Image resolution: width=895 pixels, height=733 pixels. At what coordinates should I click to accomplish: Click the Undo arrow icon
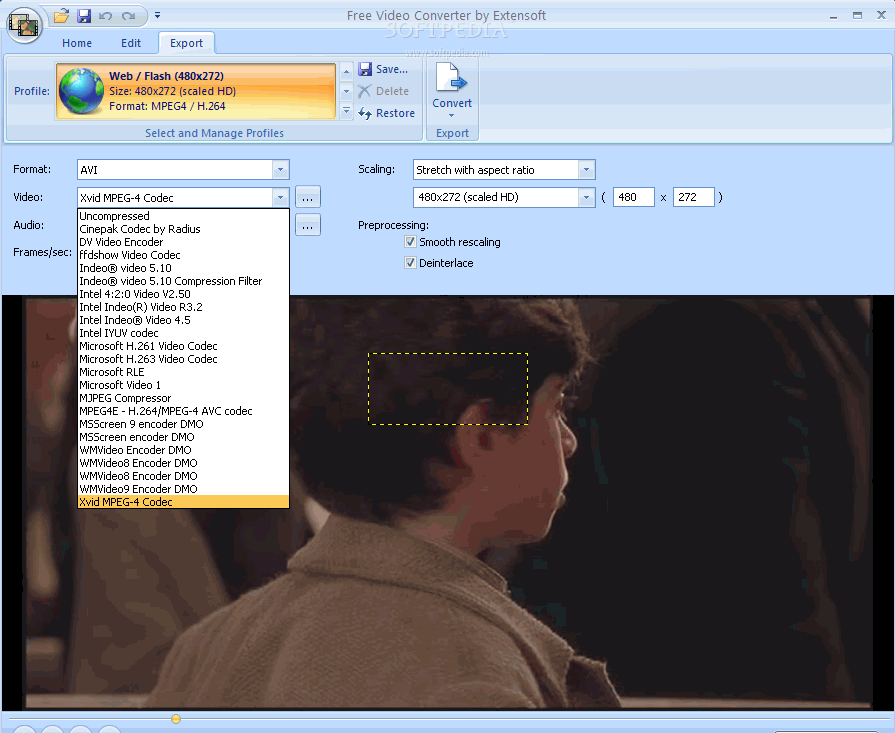106,16
